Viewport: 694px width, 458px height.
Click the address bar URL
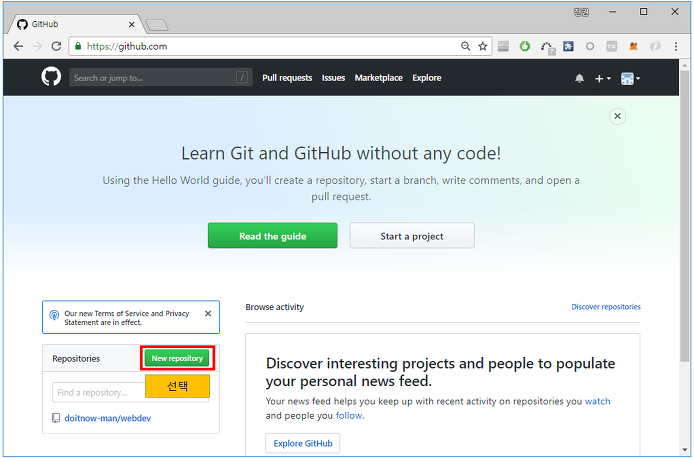(127, 46)
